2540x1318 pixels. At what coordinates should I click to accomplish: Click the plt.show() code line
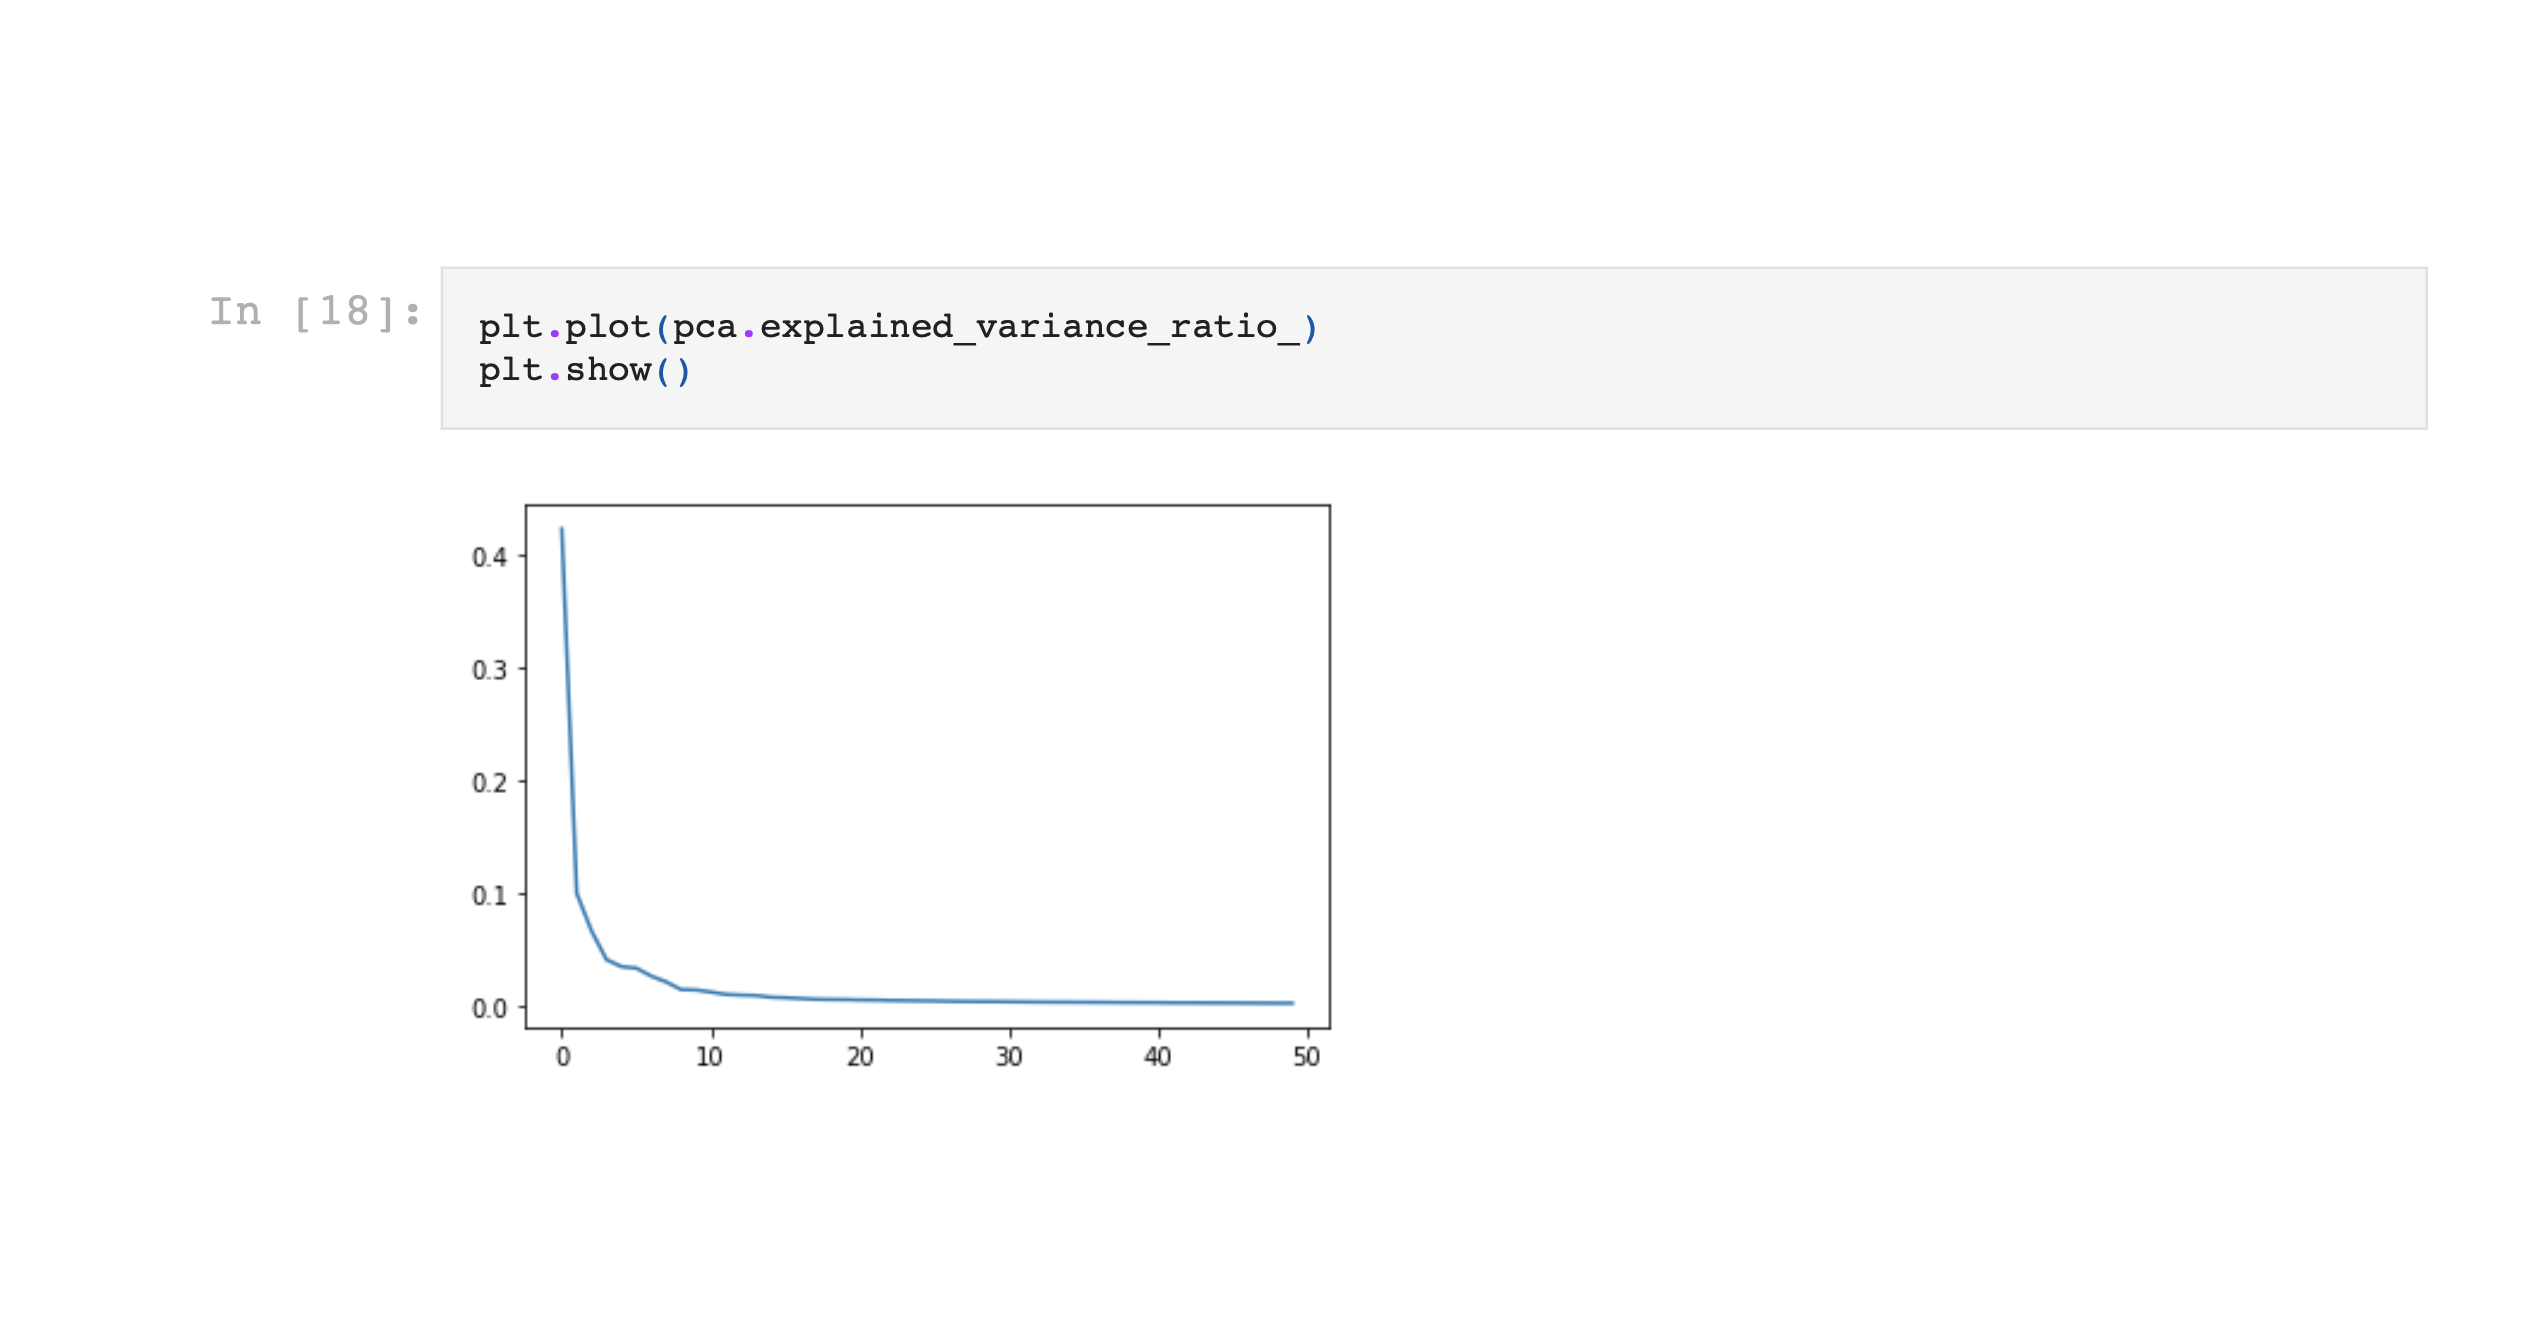coord(584,370)
